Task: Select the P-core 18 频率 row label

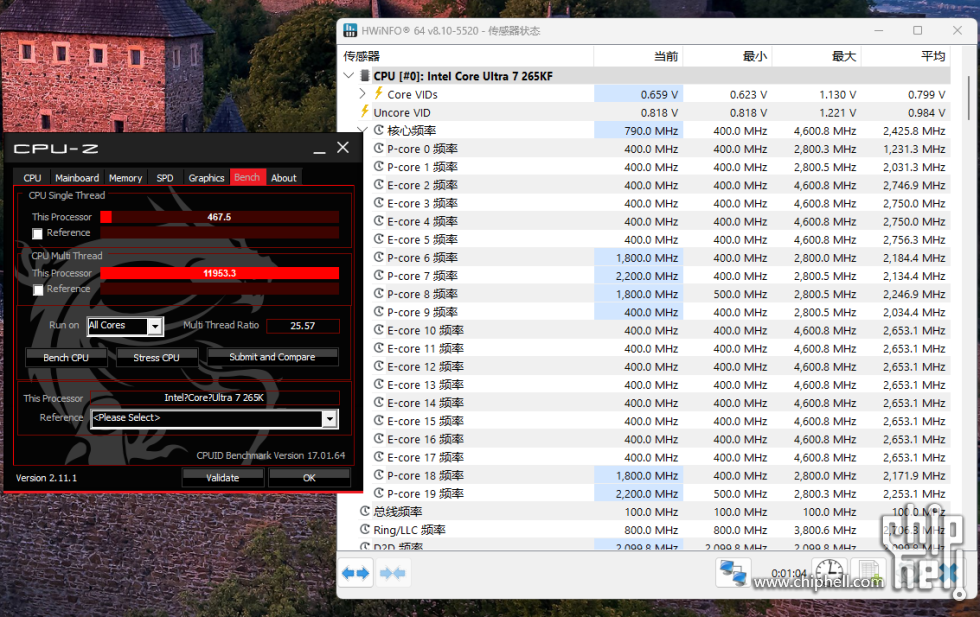Action: coord(426,475)
